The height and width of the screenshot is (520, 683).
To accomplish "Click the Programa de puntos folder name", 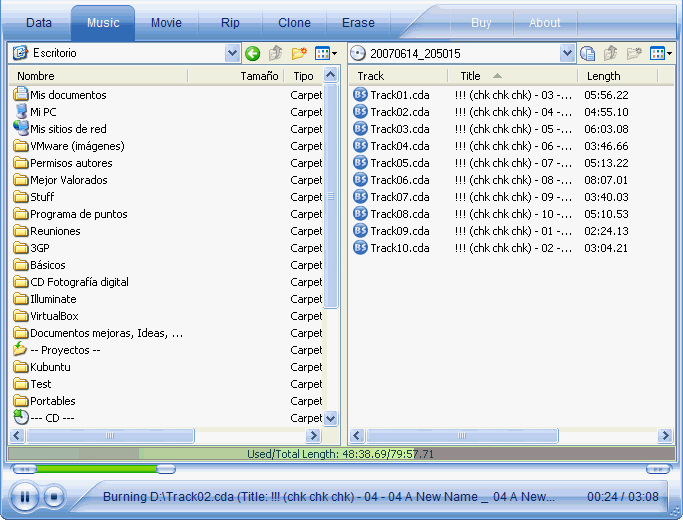I will click(x=79, y=214).
